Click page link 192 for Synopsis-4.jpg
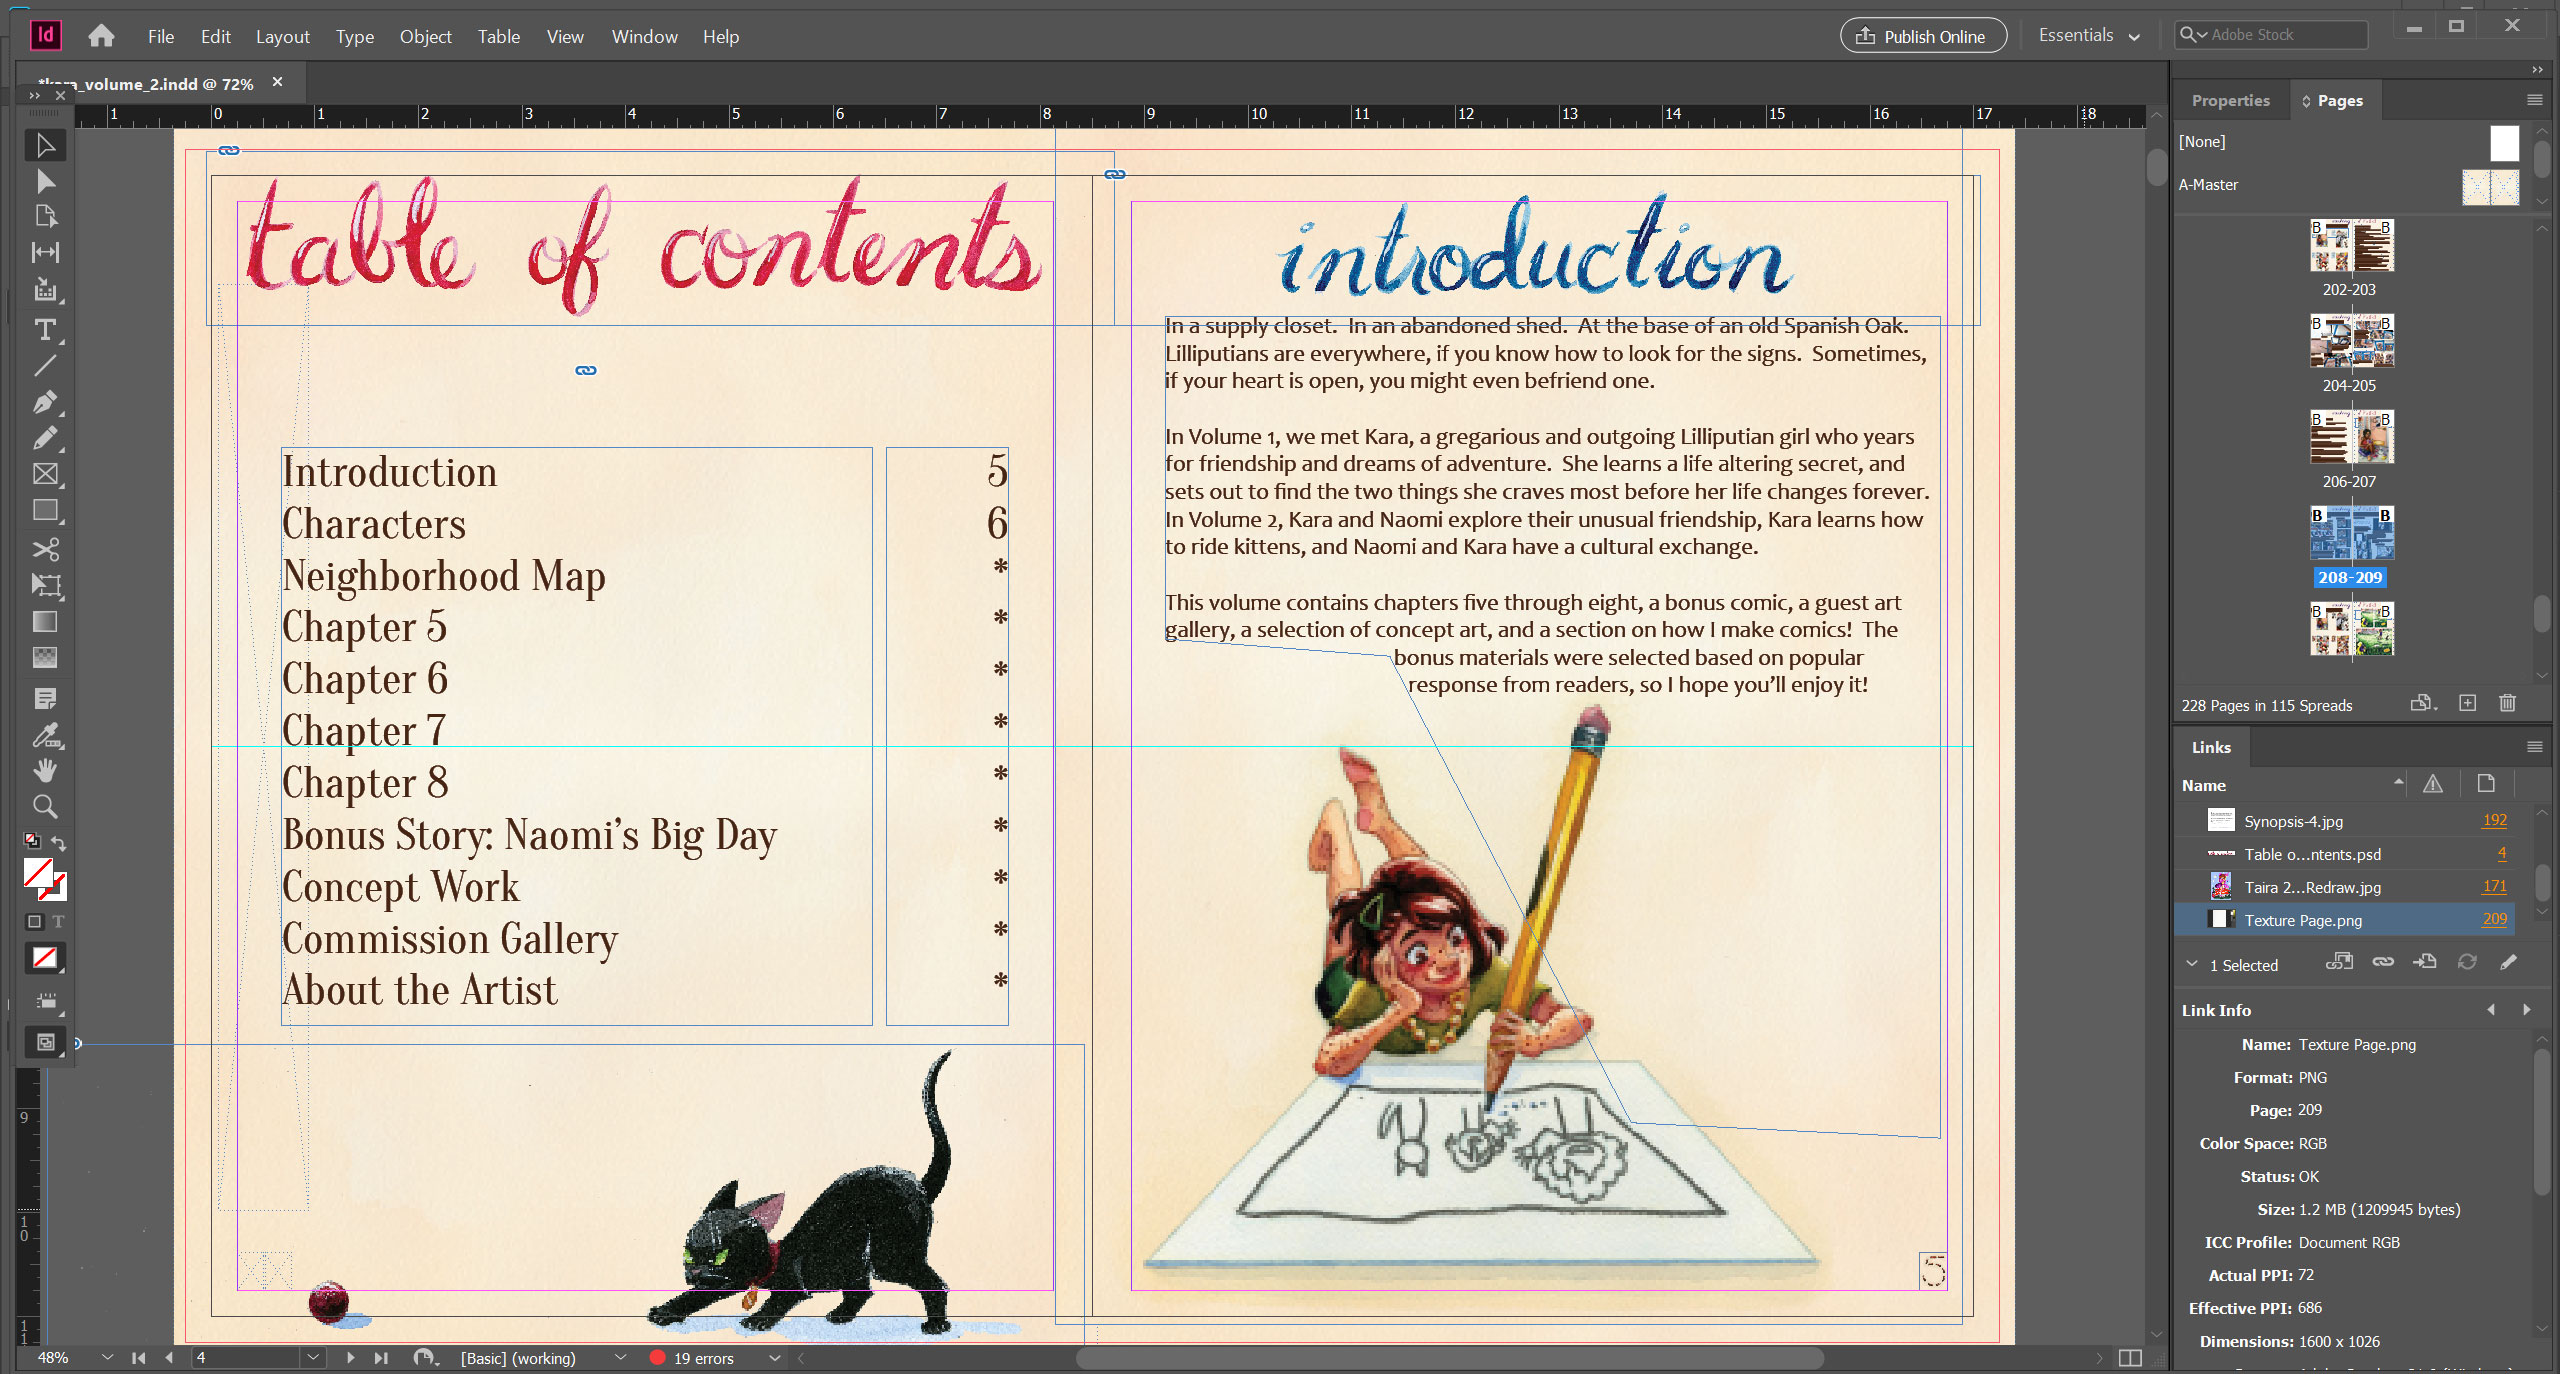Viewport: 2560px width, 1374px height. coord(2494,820)
